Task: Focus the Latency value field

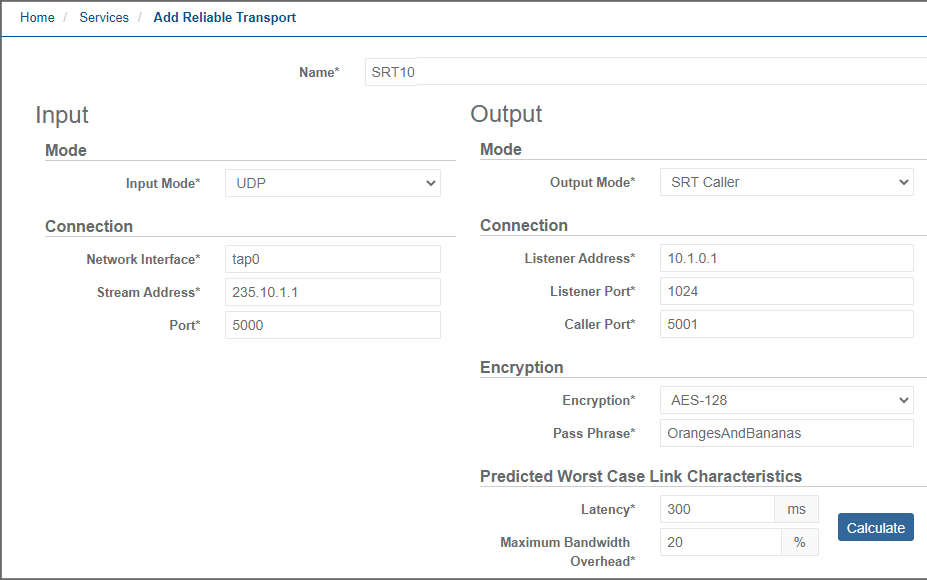Action: (716, 509)
